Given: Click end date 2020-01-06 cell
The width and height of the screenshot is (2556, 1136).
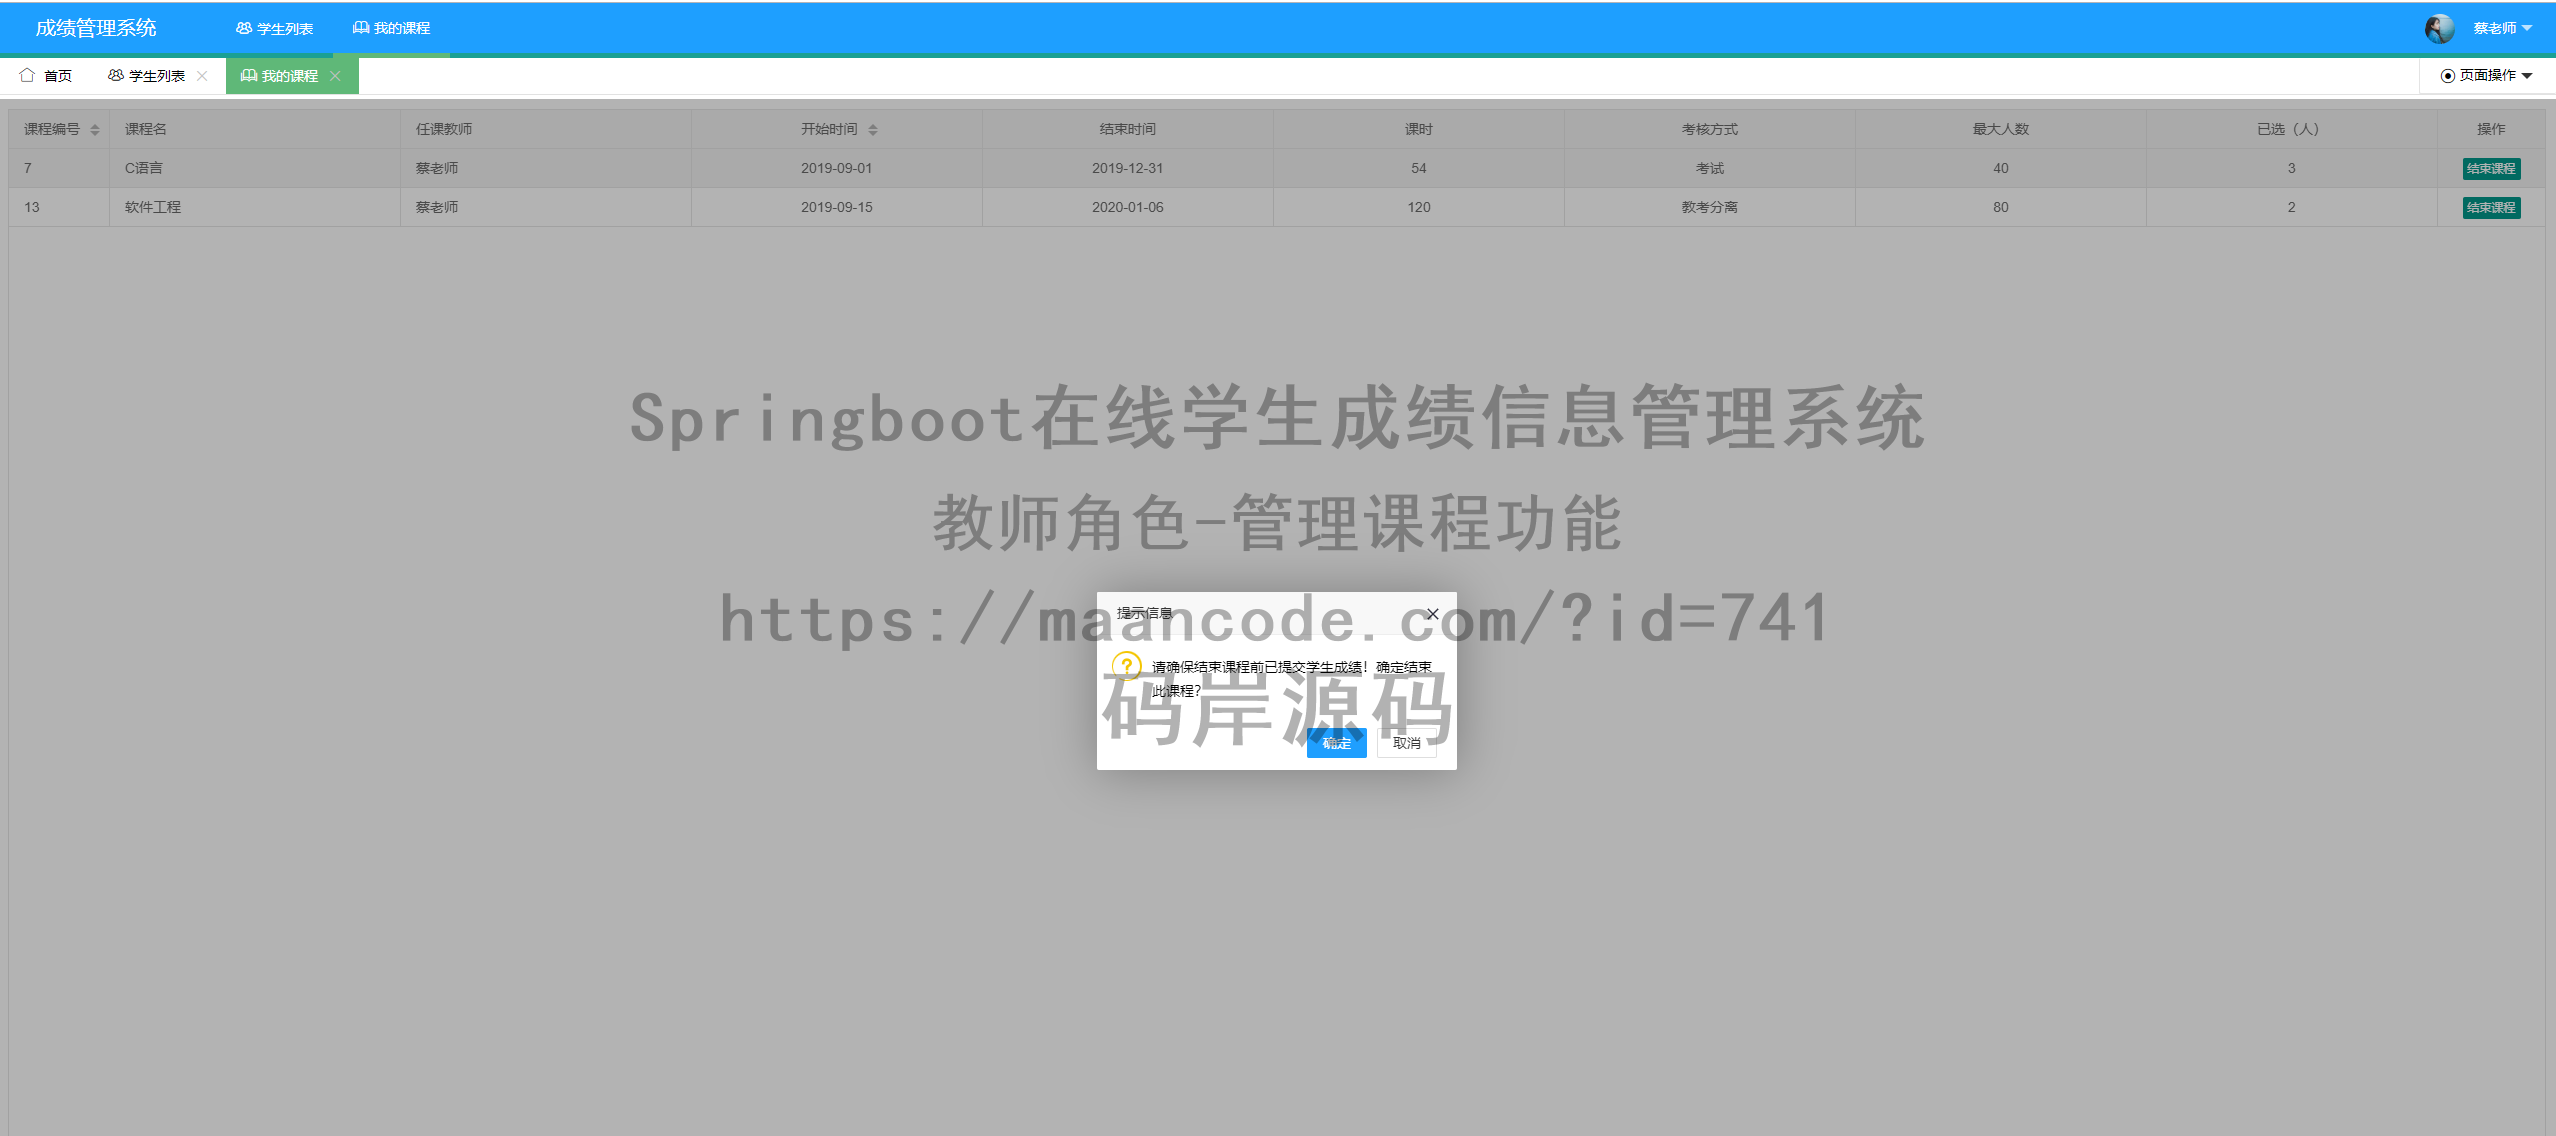Looking at the screenshot, I should (1127, 207).
